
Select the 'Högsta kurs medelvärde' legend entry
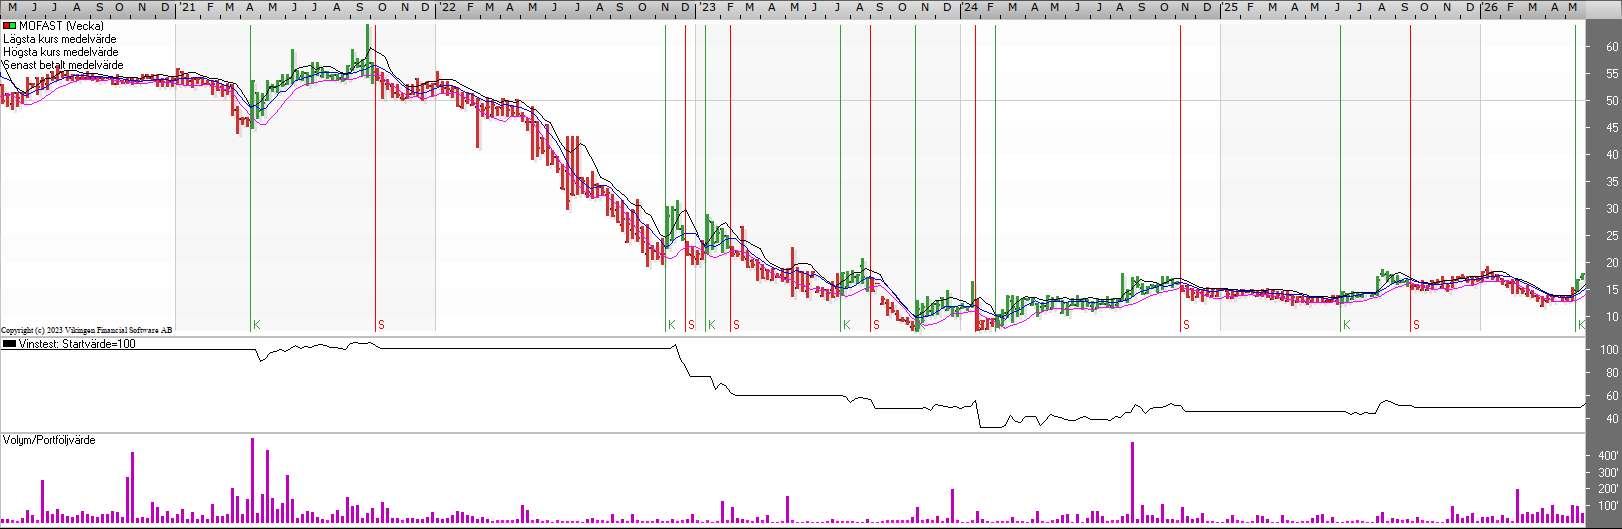click(x=60, y=52)
